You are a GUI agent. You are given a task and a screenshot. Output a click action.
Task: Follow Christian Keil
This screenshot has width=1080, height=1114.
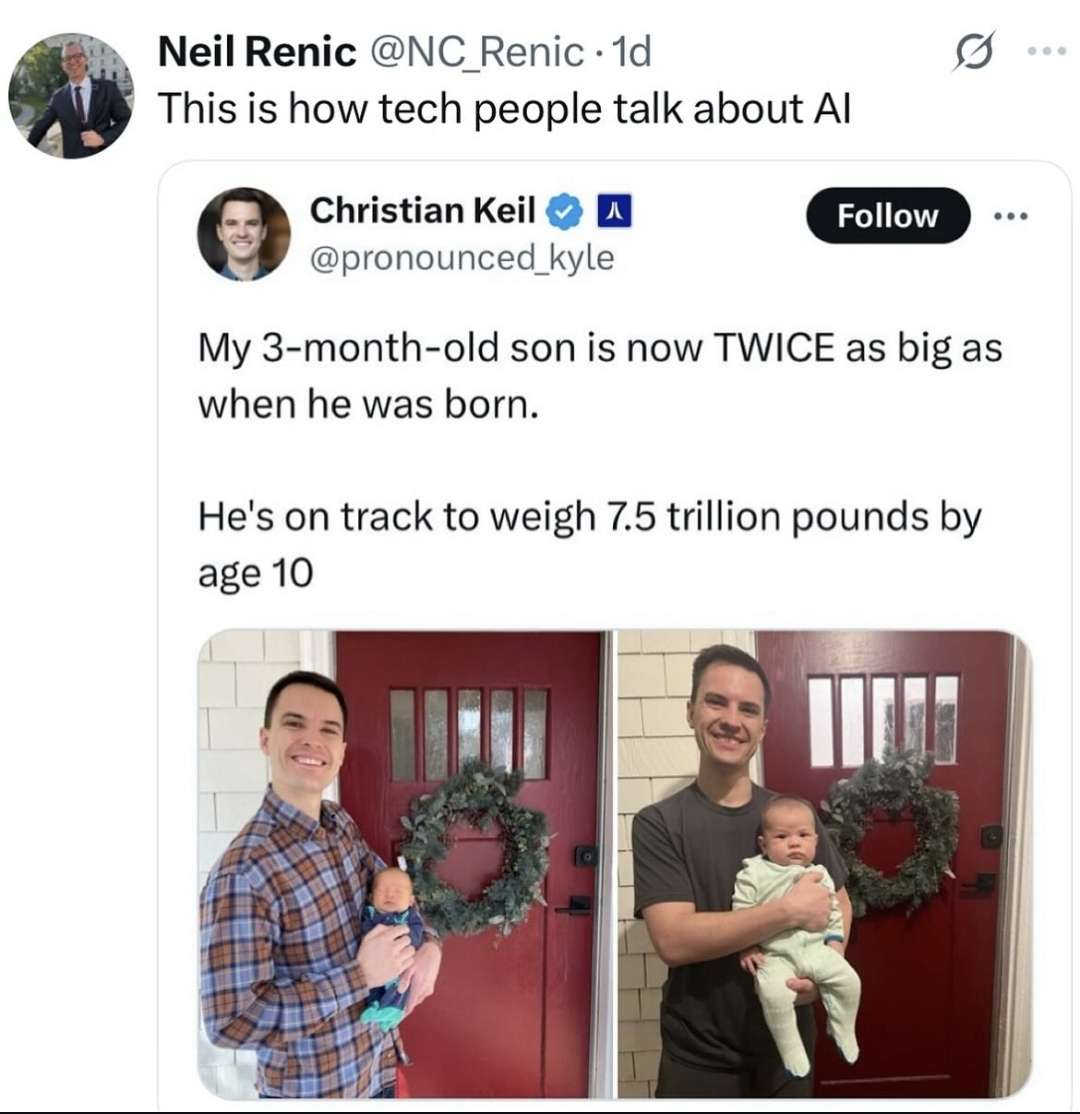[x=888, y=216]
